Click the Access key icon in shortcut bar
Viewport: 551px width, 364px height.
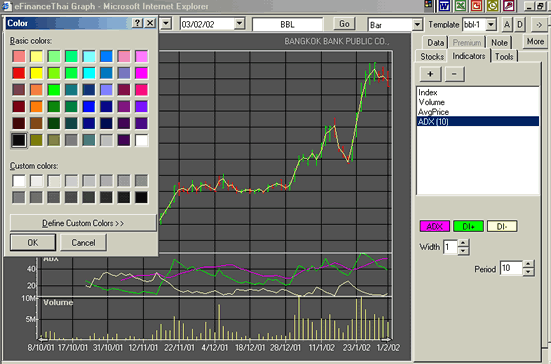[x=508, y=6]
